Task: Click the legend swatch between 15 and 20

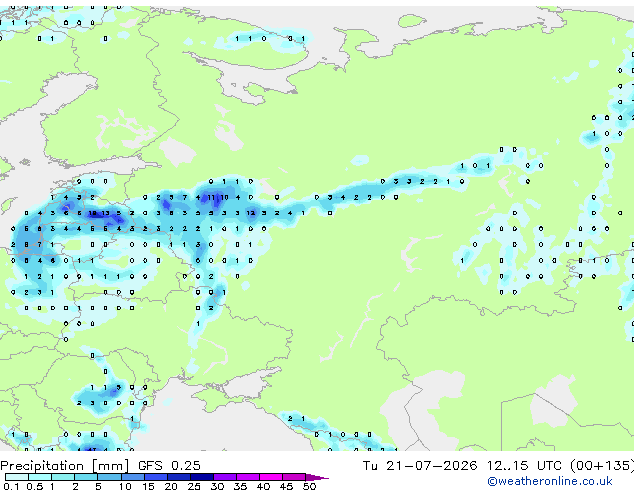Action: tap(155, 477)
